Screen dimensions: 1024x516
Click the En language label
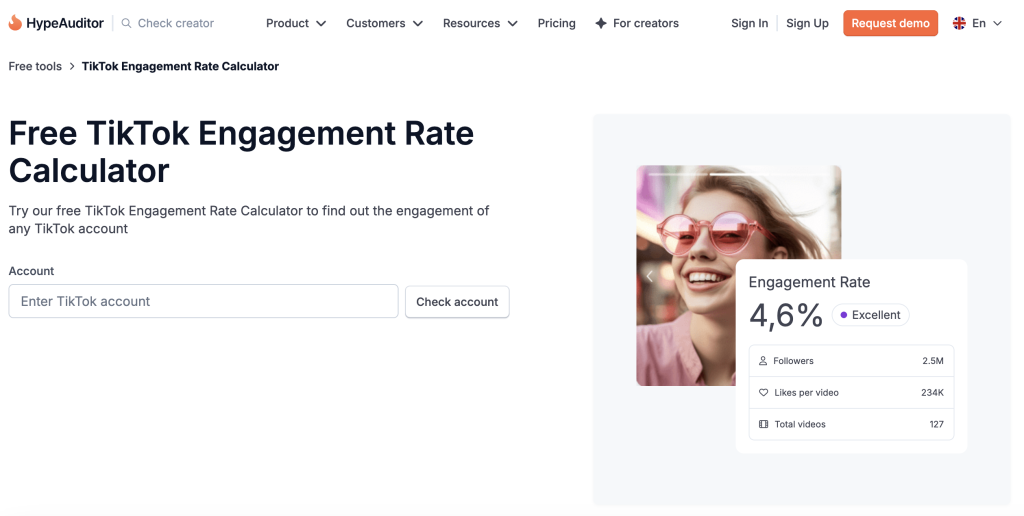[x=978, y=24]
